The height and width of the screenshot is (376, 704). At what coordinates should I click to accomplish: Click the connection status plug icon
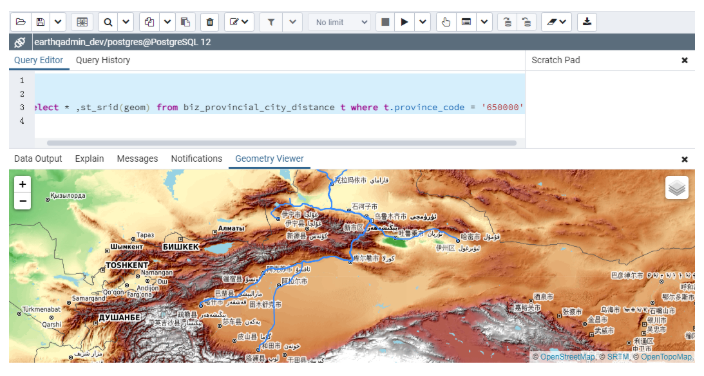click(x=20, y=42)
